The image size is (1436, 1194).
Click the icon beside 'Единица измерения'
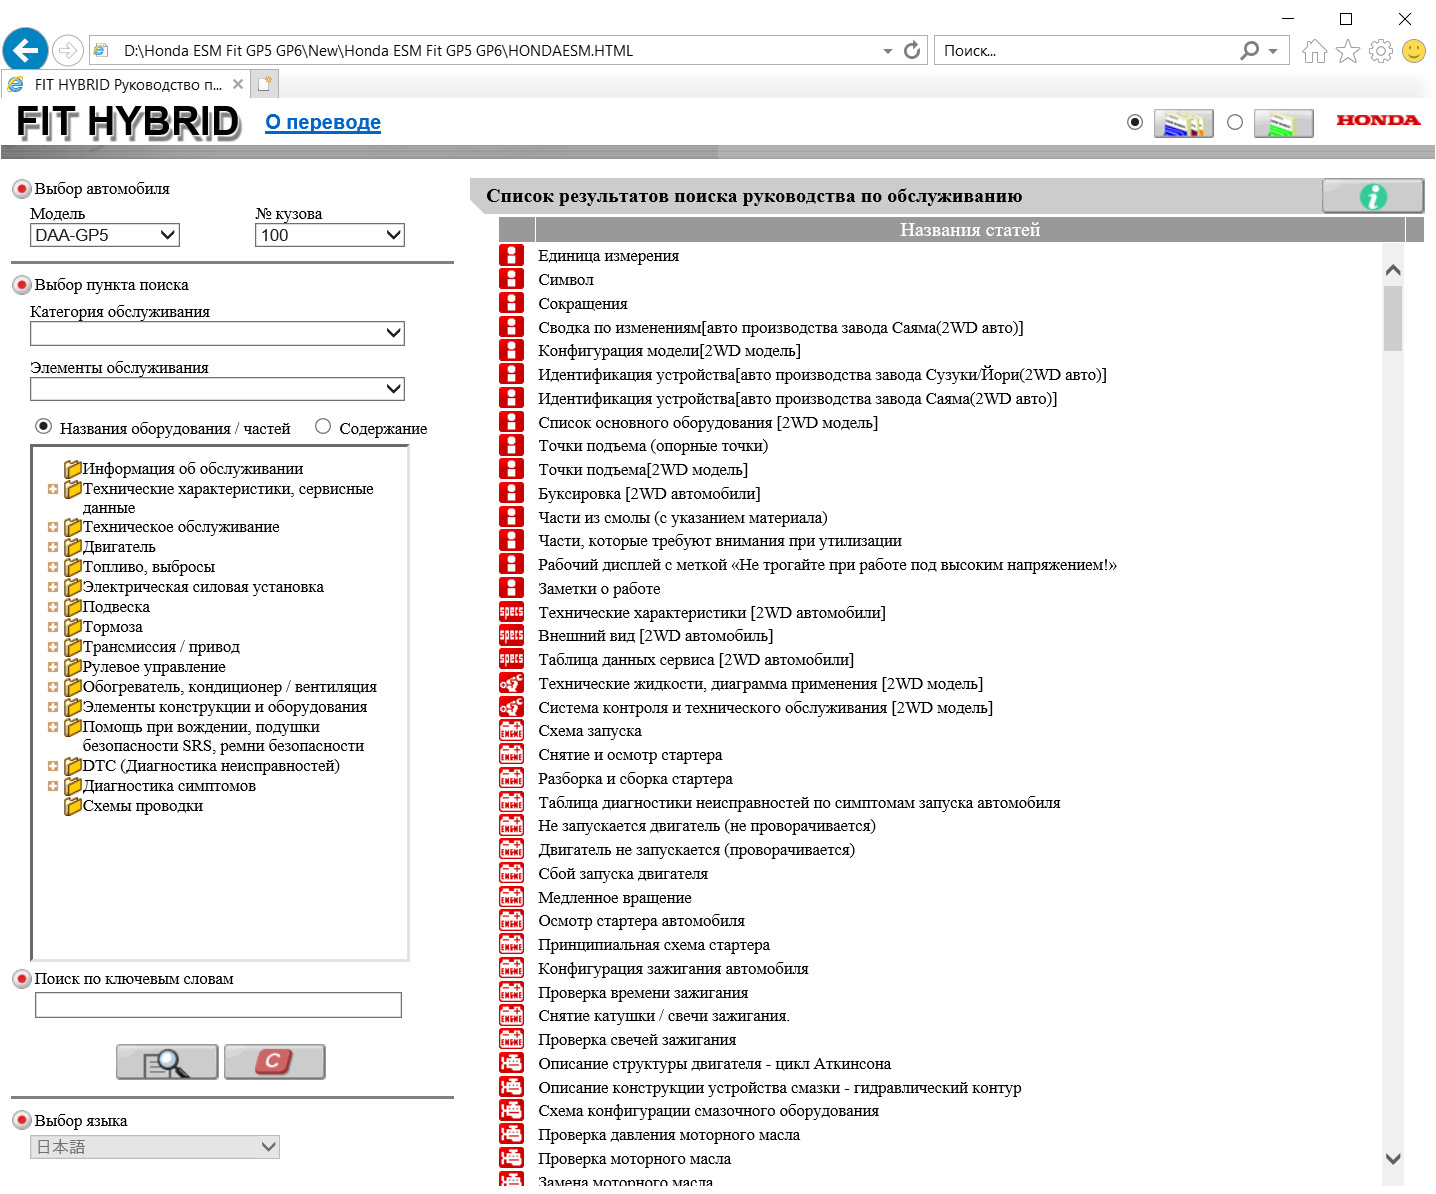coord(511,255)
